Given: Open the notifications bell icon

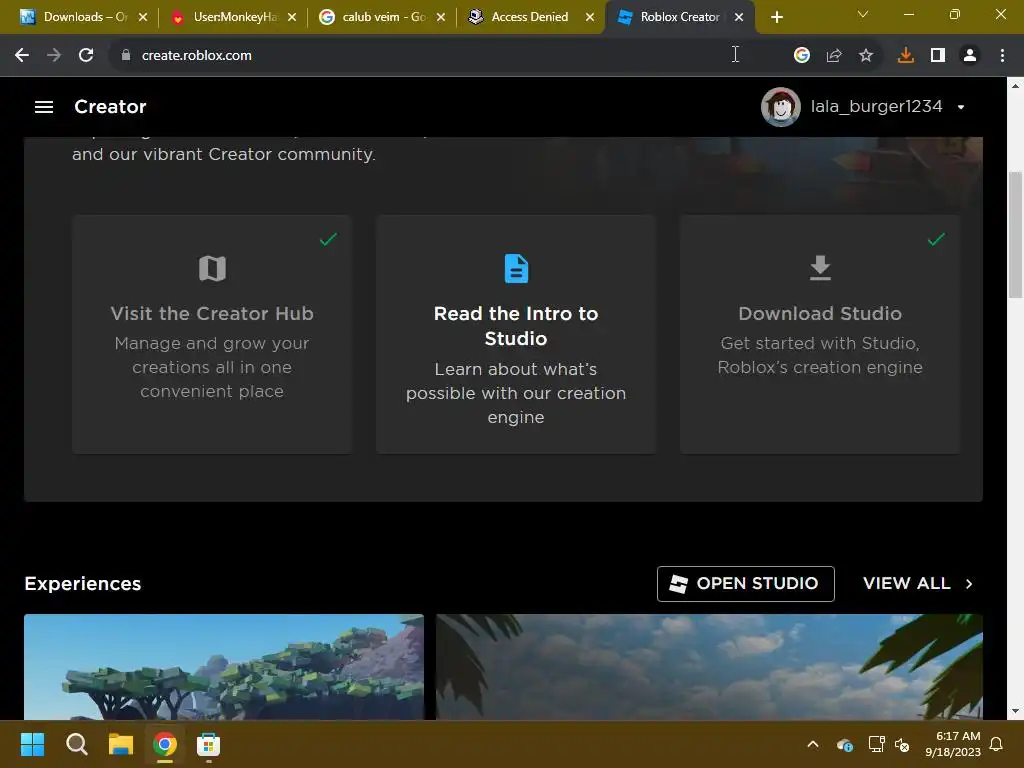Looking at the screenshot, I should (x=997, y=744).
